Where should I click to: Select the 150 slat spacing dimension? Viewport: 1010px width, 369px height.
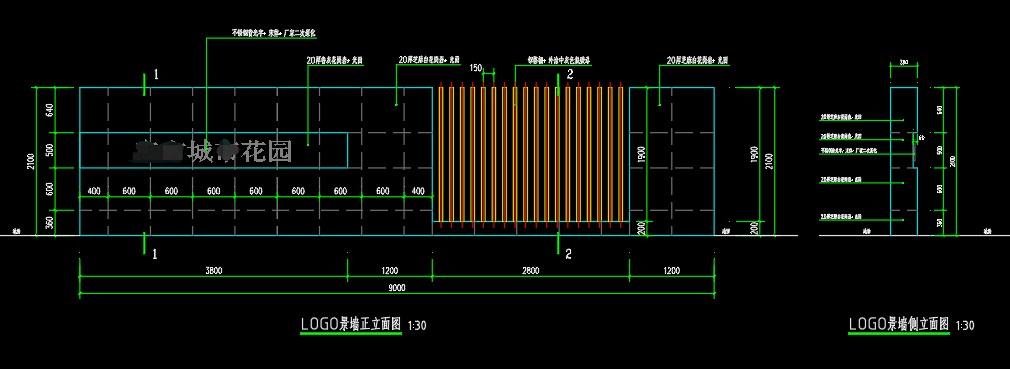(x=476, y=67)
